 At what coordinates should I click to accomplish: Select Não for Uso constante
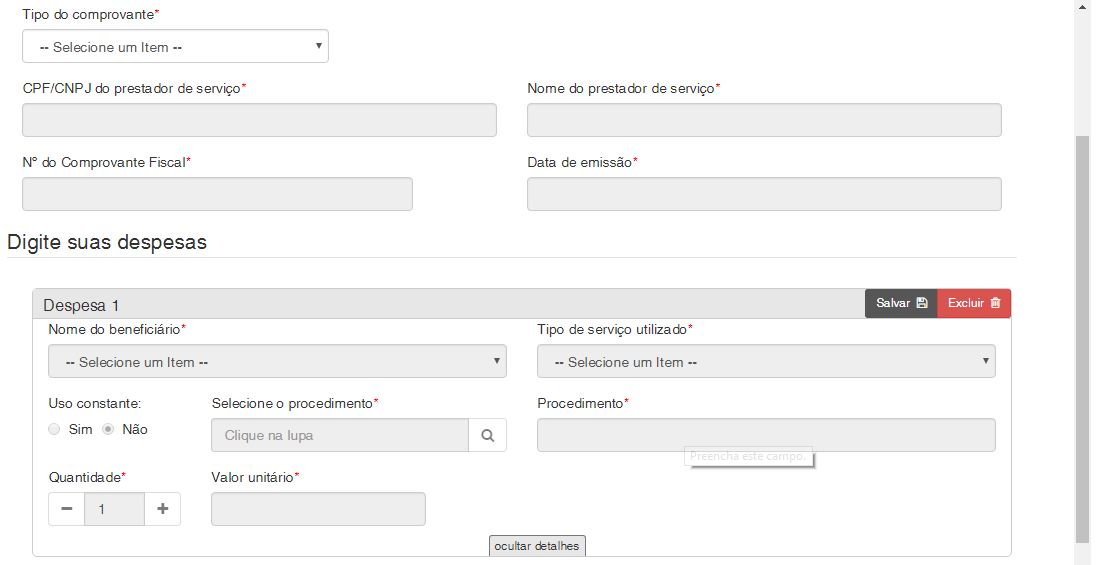point(109,429)
